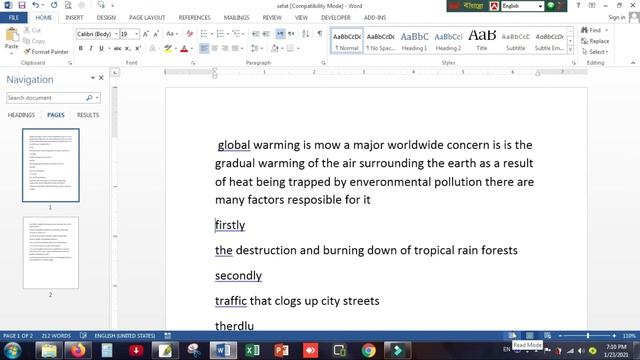Toggle align left paragraph button
This screenshot has width=640, height=360.
click(x=204, y=48)
